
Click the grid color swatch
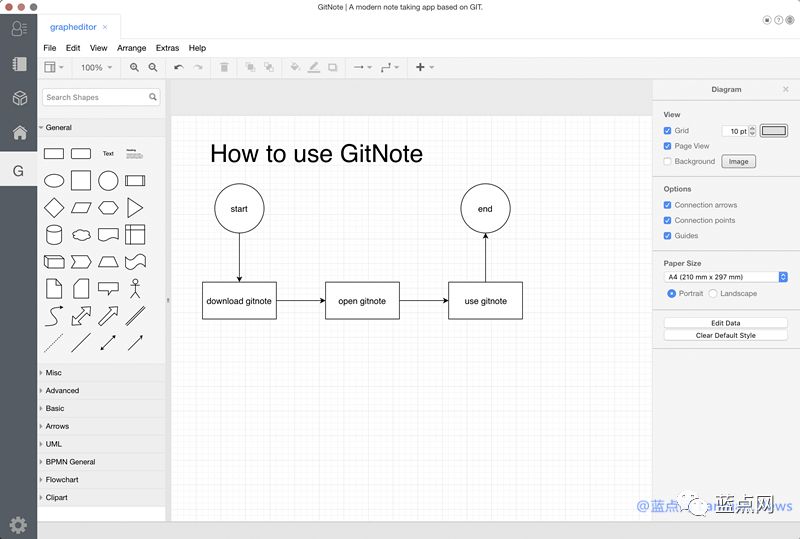click(774, 131)
